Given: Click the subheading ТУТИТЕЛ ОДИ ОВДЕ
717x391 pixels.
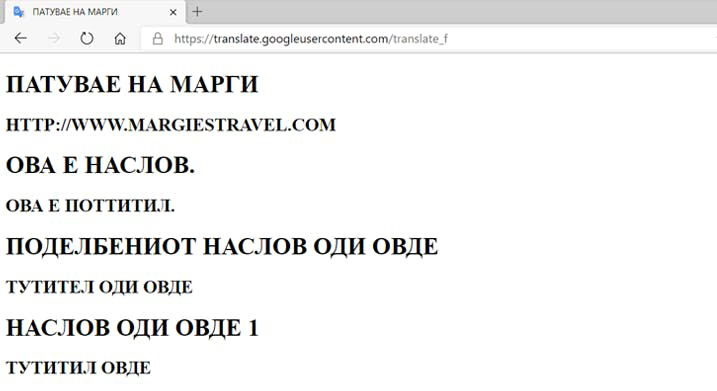Looking at the screenshot, I should click(x=99, y=287).
